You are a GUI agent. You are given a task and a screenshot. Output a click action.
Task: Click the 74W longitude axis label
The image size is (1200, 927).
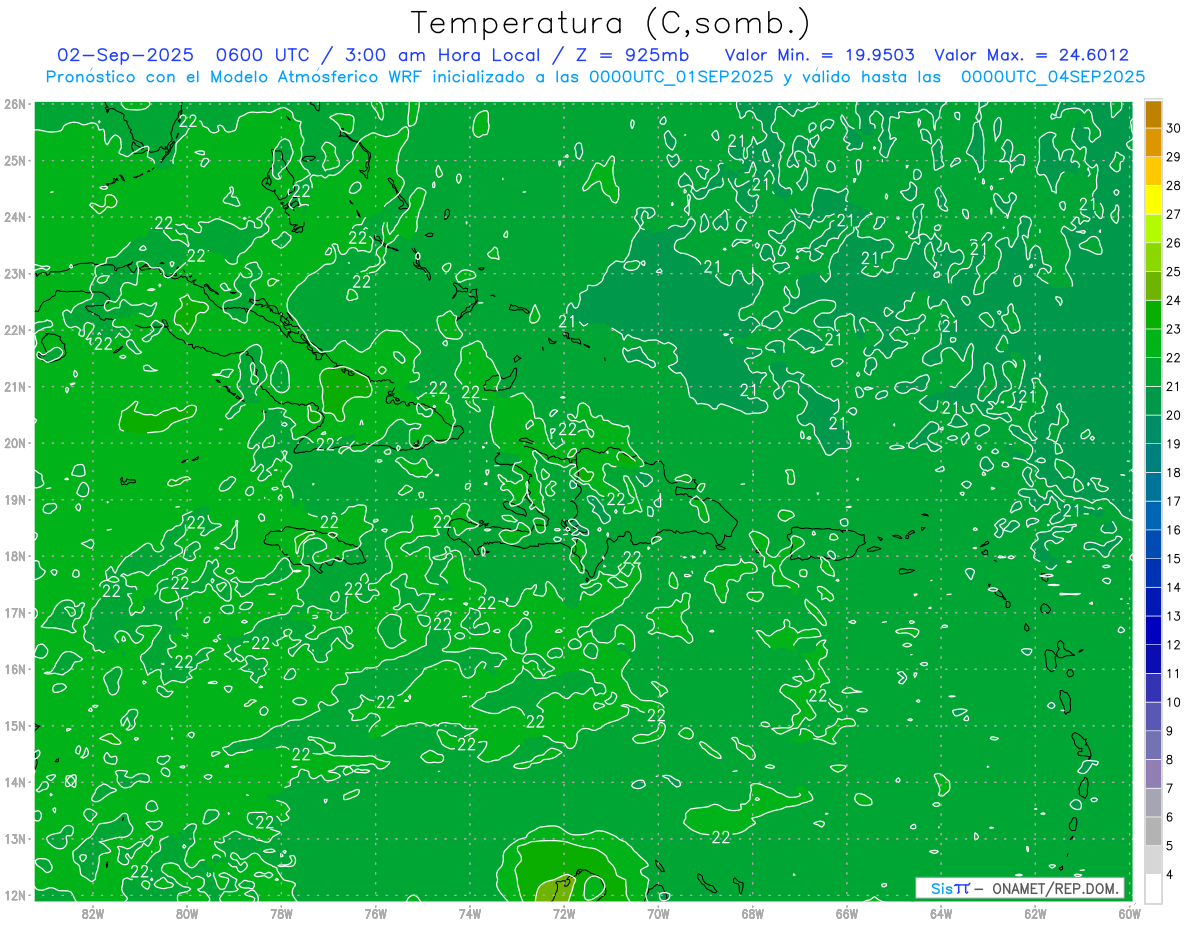[x=469, y=913]
